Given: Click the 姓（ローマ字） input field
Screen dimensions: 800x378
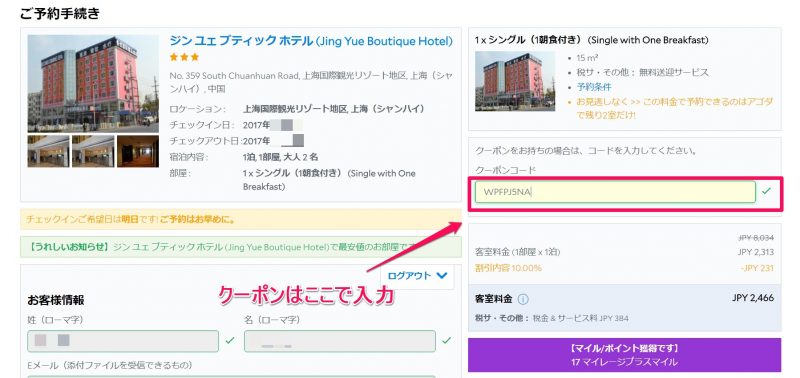Looking at the screenshot, I should [123, 341].
